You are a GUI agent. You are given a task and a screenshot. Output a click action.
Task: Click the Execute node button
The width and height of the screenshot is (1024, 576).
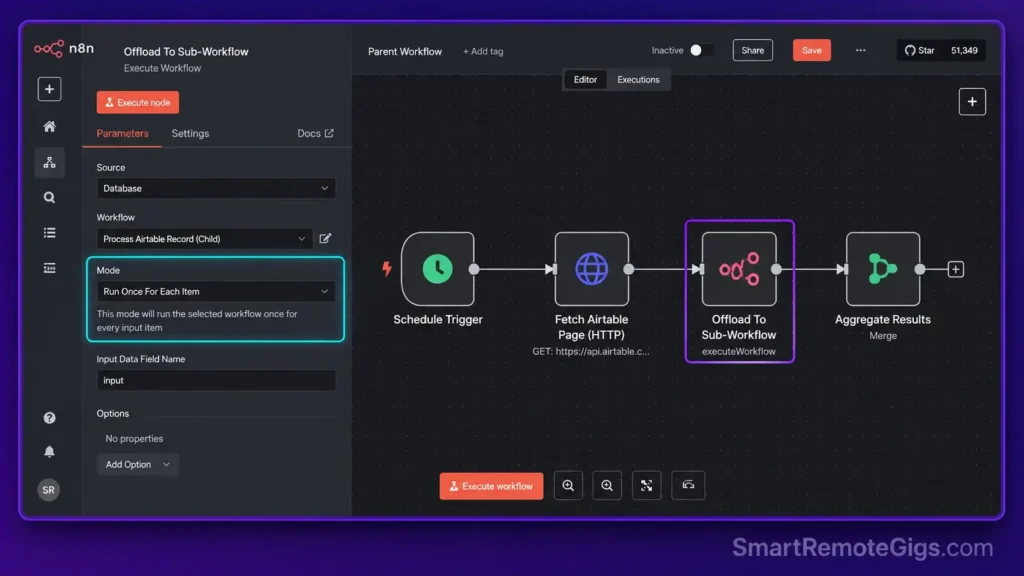pyautogui.click(x=137, y=103)
